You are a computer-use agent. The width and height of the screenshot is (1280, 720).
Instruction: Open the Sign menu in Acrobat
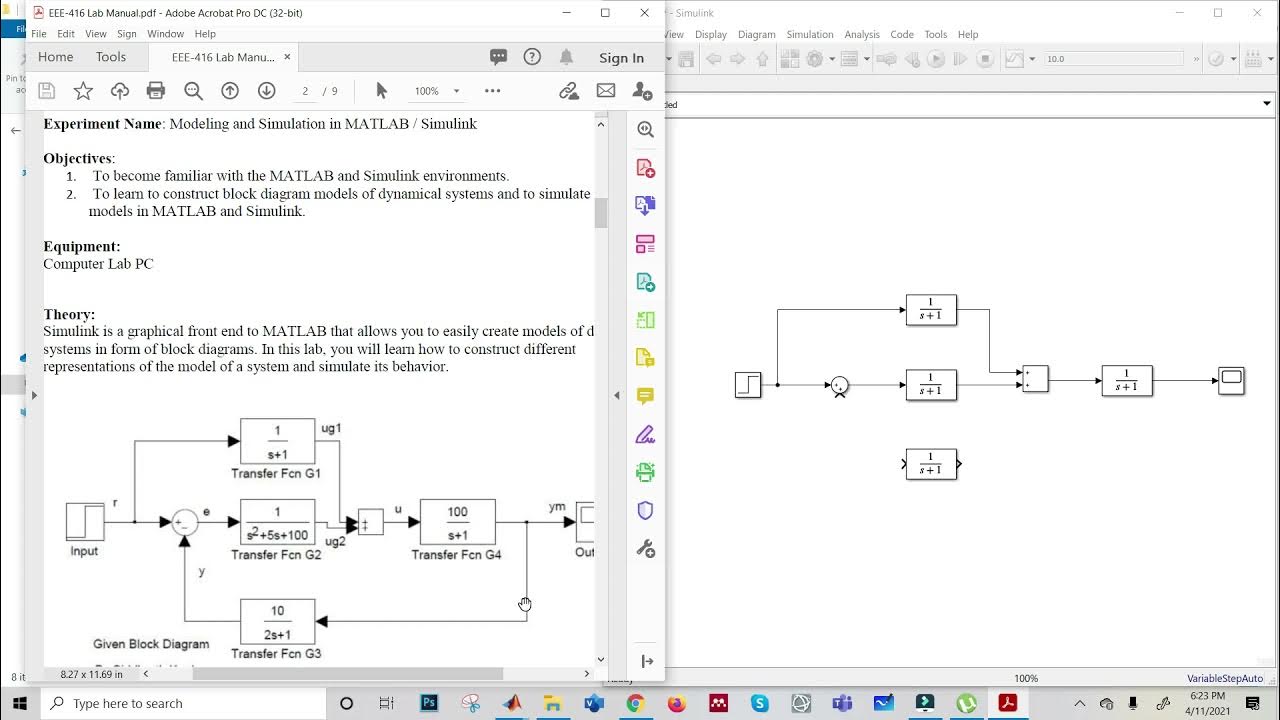pos(127,34)
